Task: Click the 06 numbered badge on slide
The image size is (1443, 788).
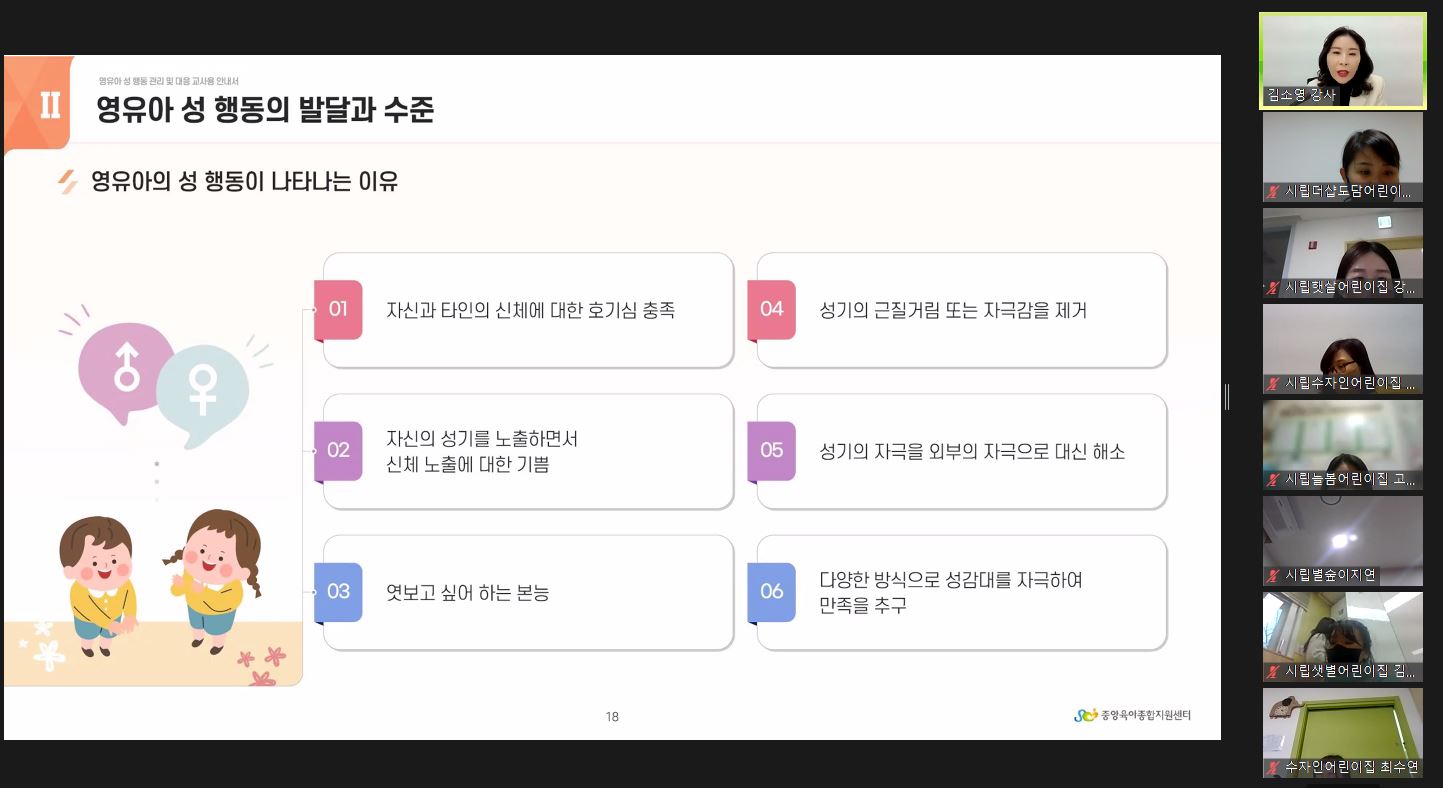Action: click(771, 592)
